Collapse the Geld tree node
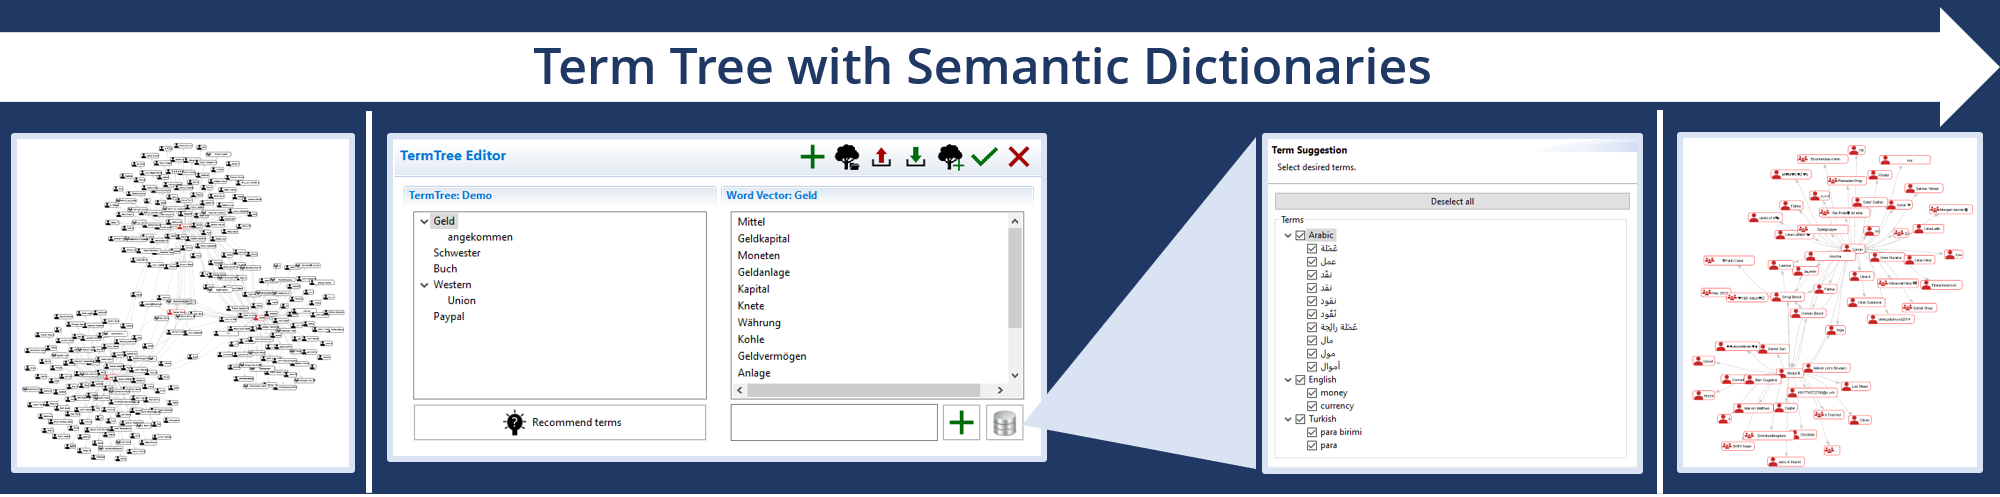The image size is (2000, 497). pos(424,221)
